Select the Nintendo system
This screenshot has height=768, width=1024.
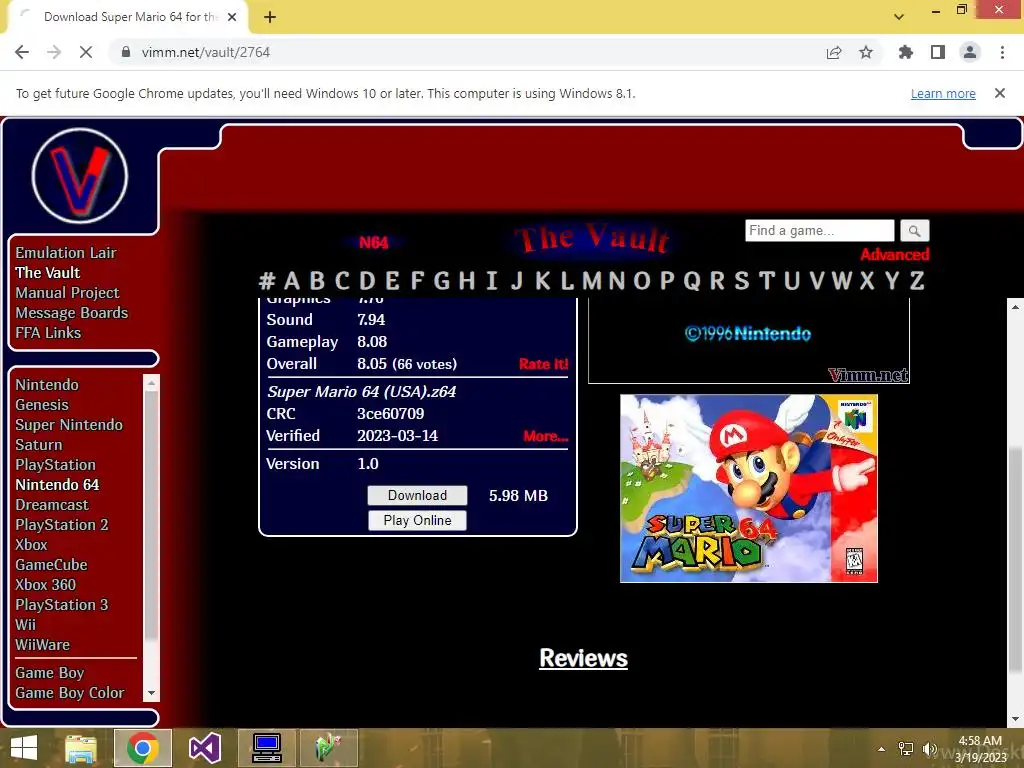(x=46, y=385)
